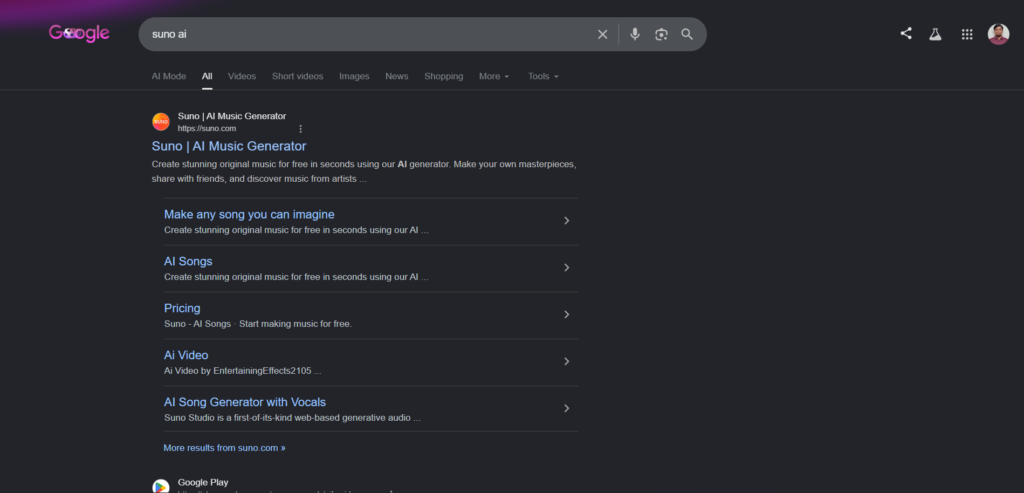Viewport: 1024px width, 493px height.
Task: Open the 'AI Songs' sitelink
Action: click(x=188, y=261)
